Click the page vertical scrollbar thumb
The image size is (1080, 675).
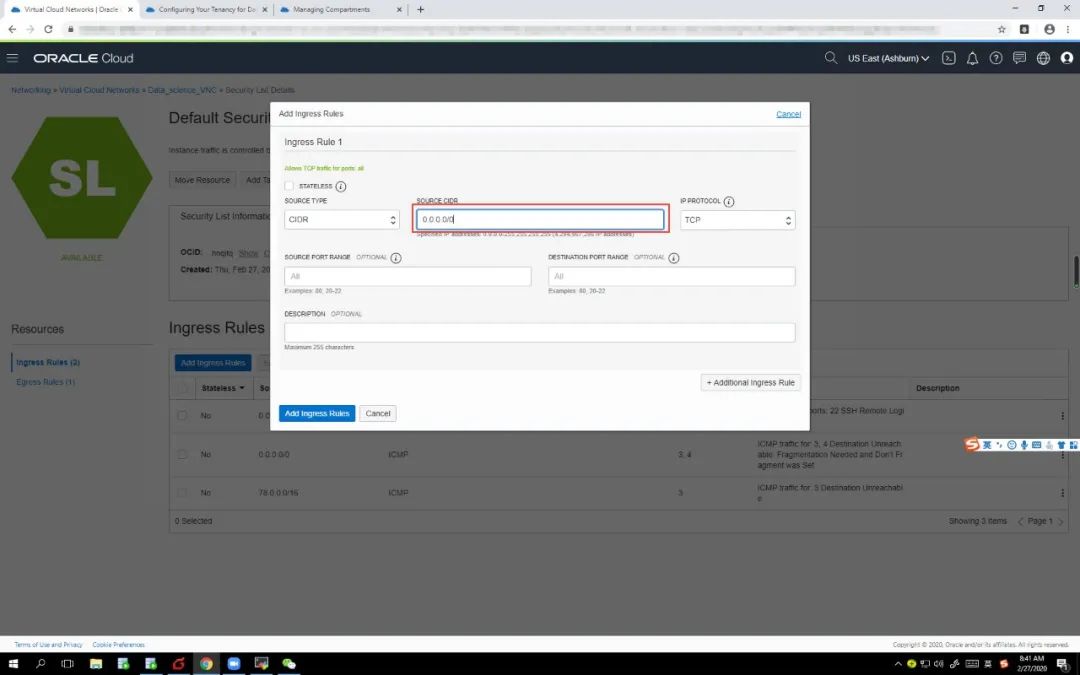(1076, 272)
